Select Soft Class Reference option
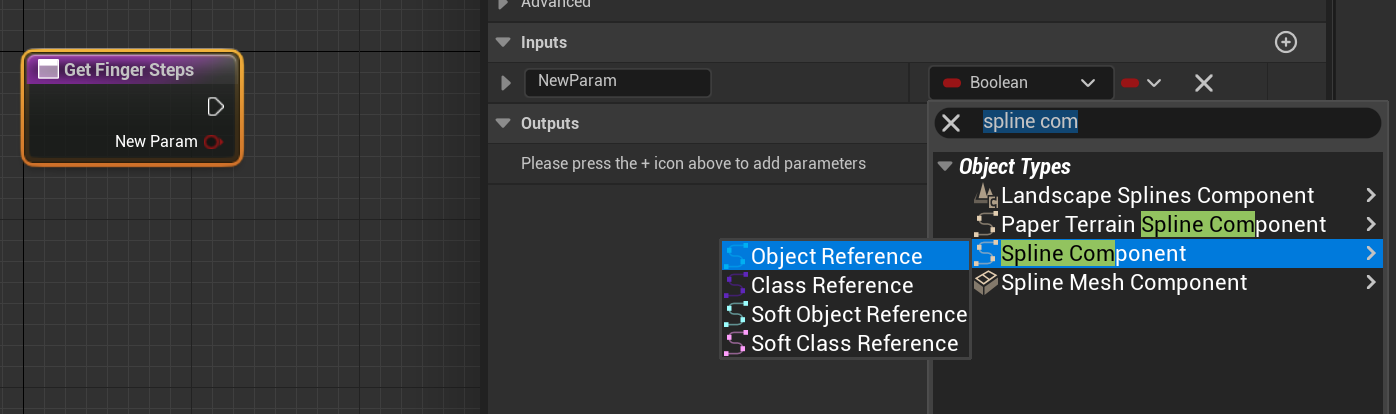The width and height of the screenshot is (1396, 414). tap(845, 344)
